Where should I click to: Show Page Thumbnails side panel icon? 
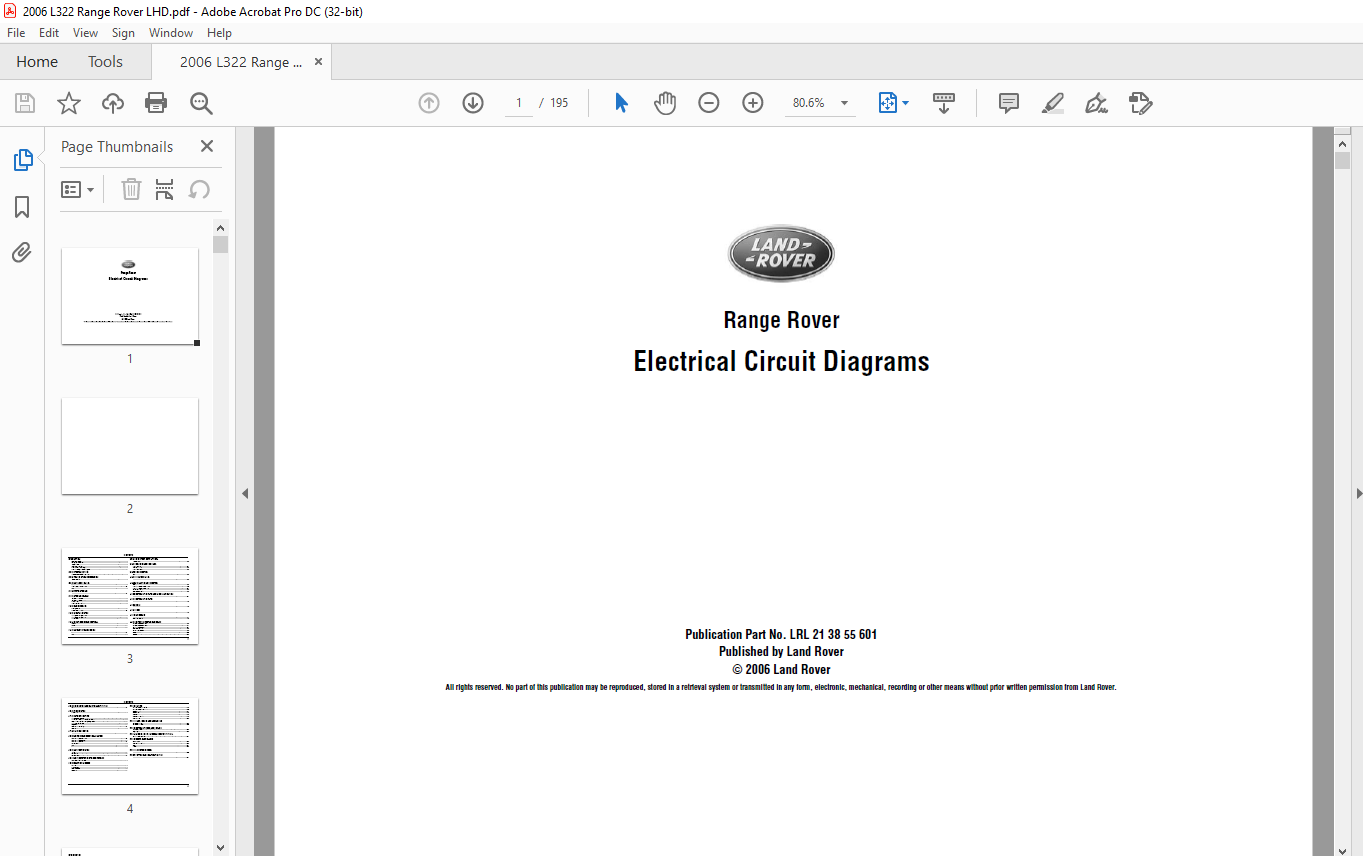point(22,160)
